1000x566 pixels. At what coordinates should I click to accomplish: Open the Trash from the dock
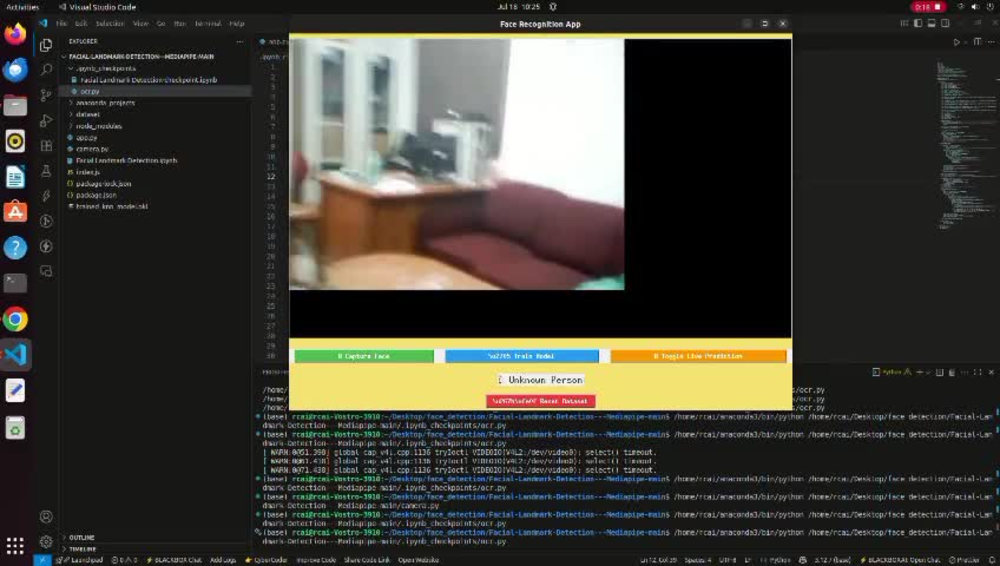point(15,428)
